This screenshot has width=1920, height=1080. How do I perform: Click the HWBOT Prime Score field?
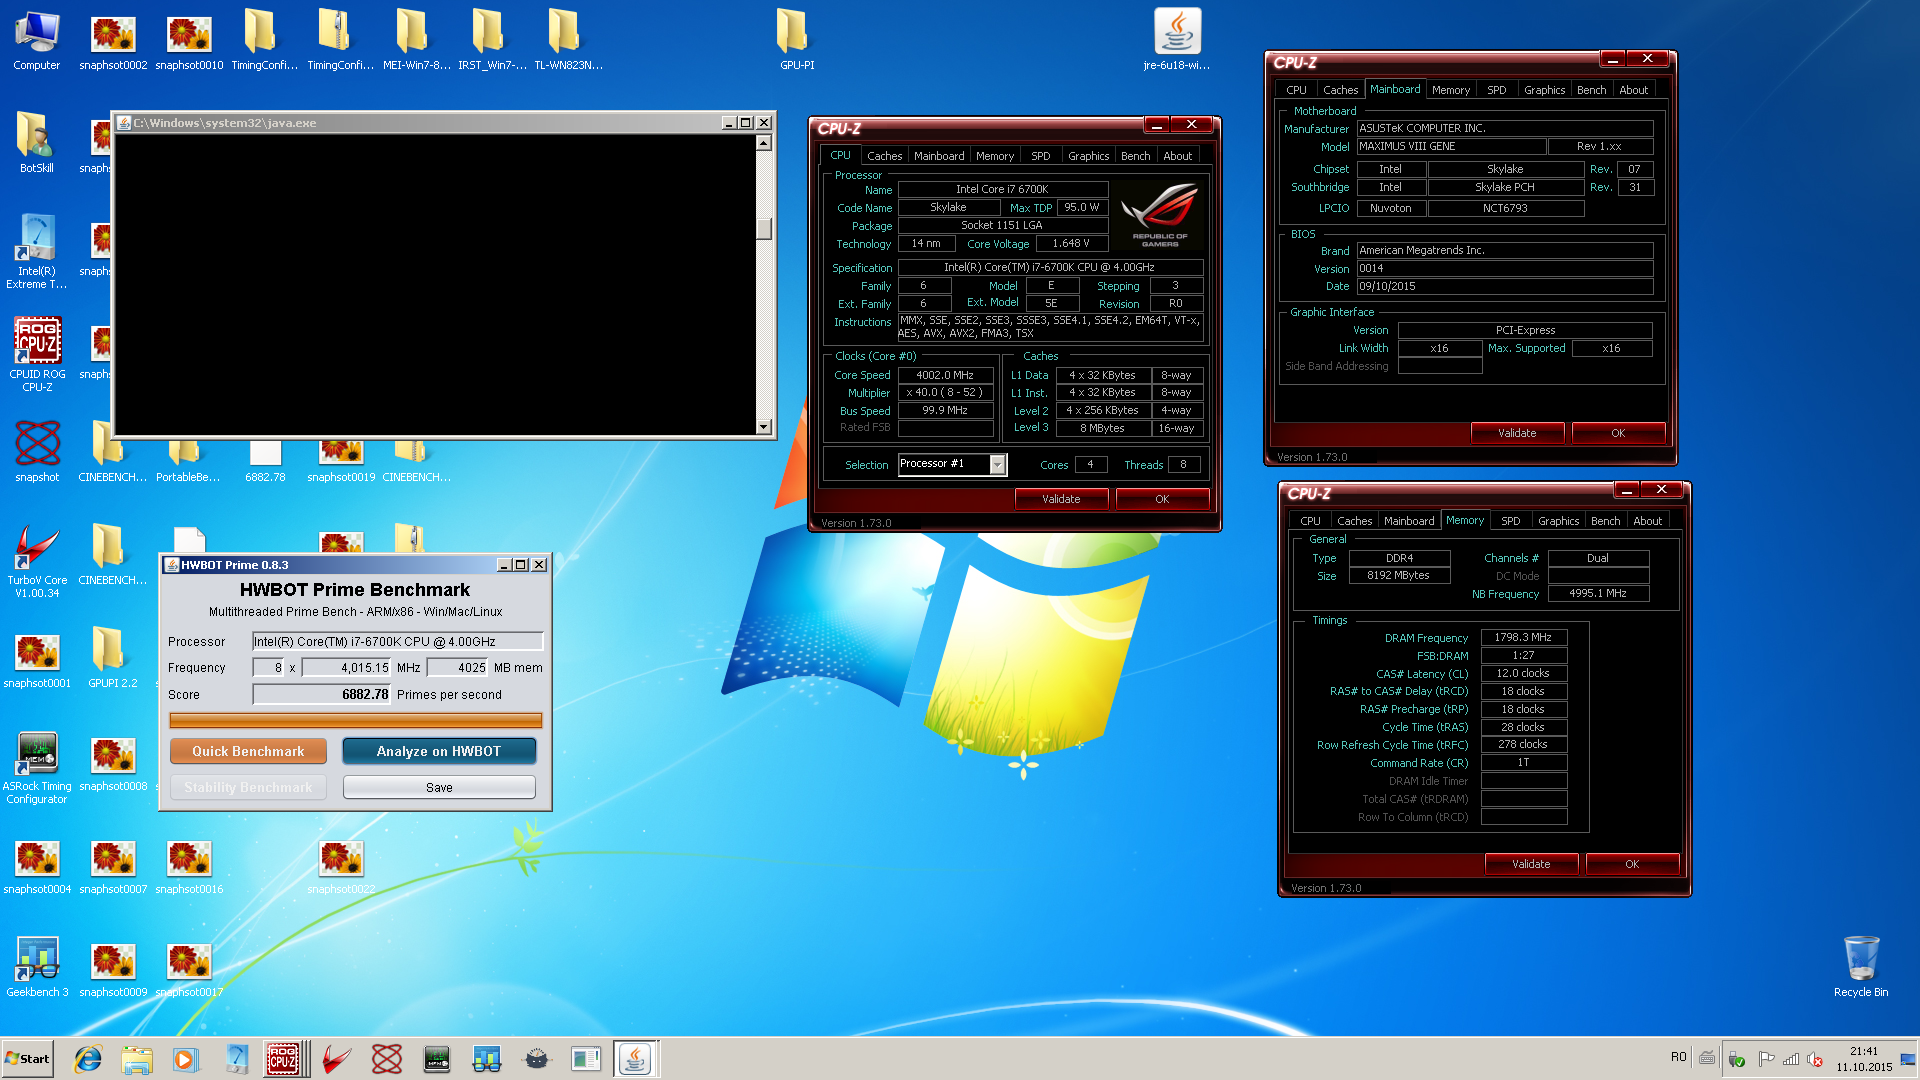click(322, 694)
